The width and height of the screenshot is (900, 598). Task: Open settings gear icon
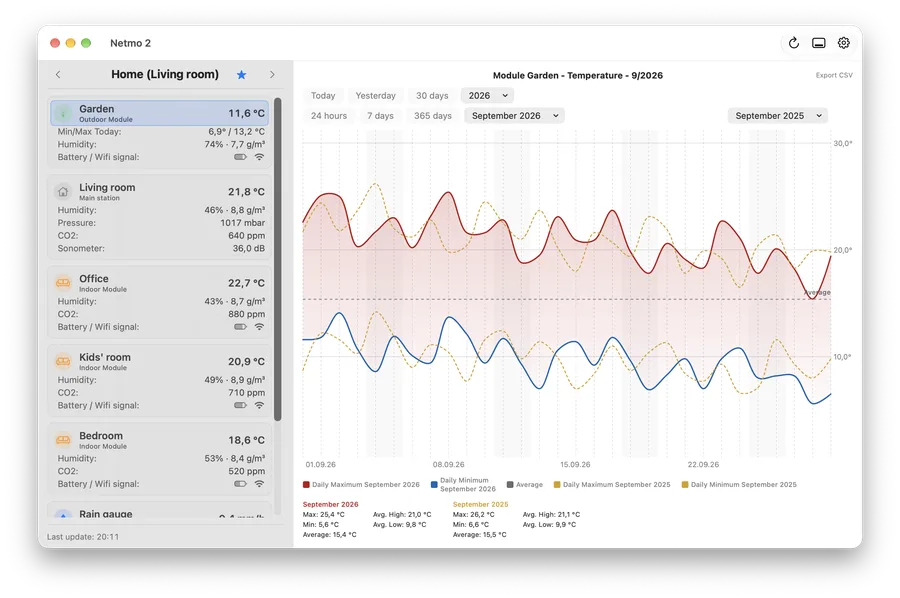click(843, 43)
